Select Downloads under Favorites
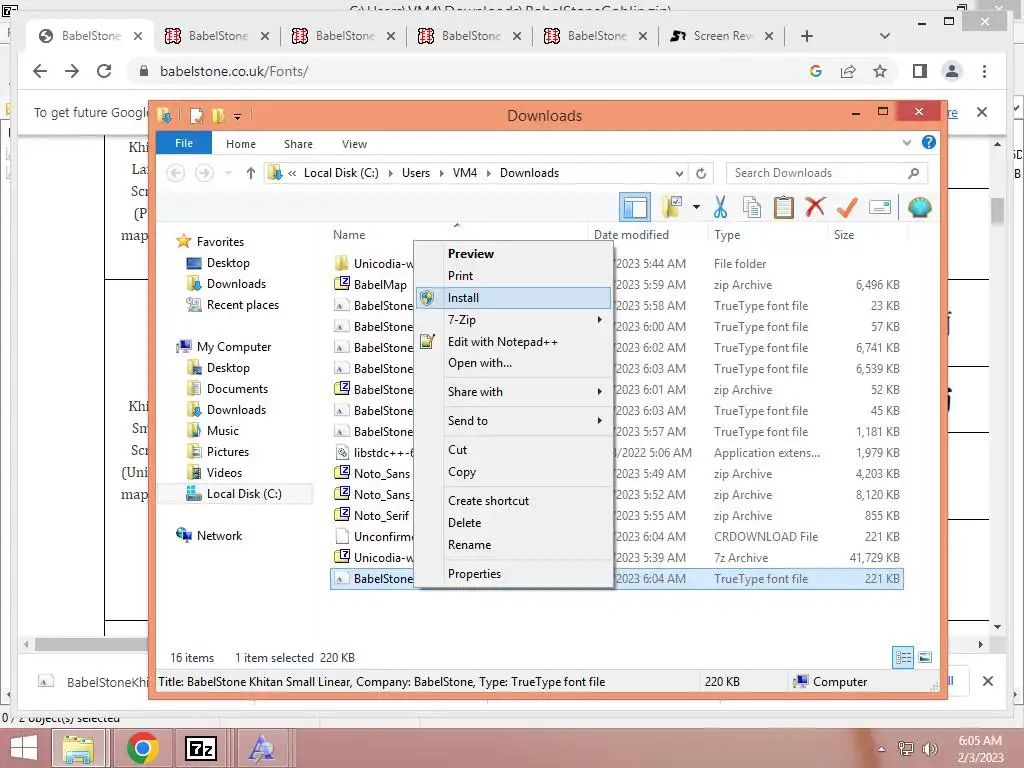This screenshot has width=1024, height=768. pos(236,284)
